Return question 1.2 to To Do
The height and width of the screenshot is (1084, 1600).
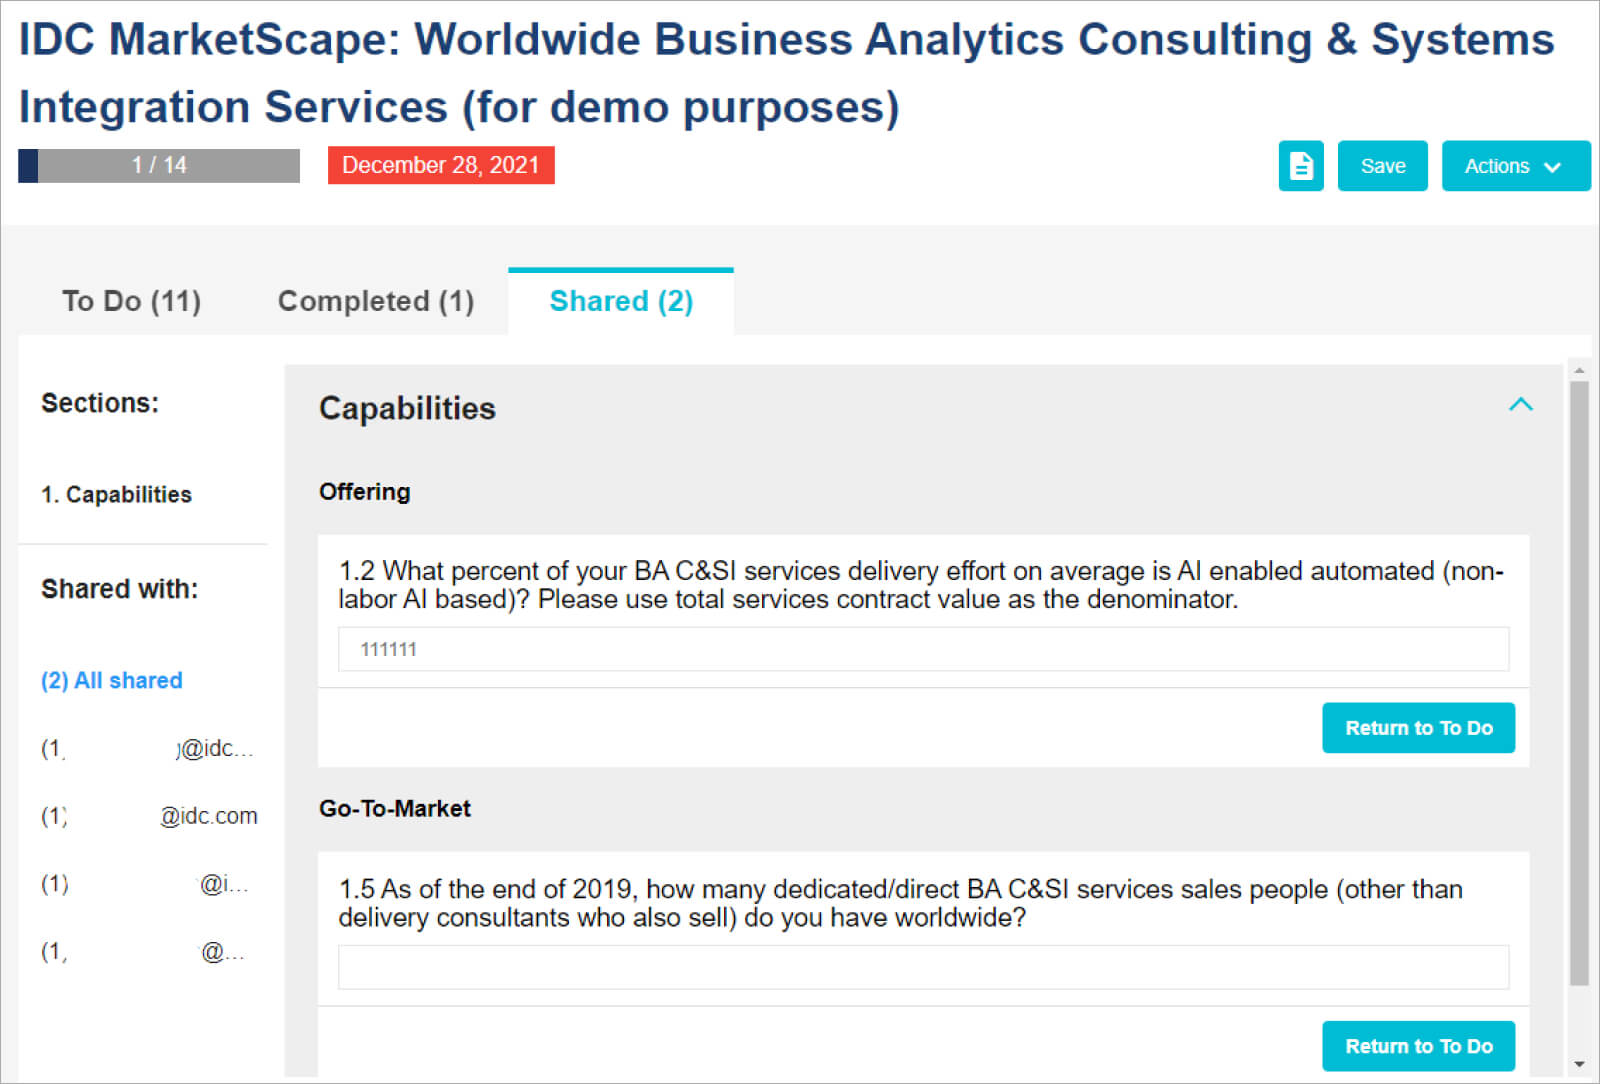pos(1417,728)
